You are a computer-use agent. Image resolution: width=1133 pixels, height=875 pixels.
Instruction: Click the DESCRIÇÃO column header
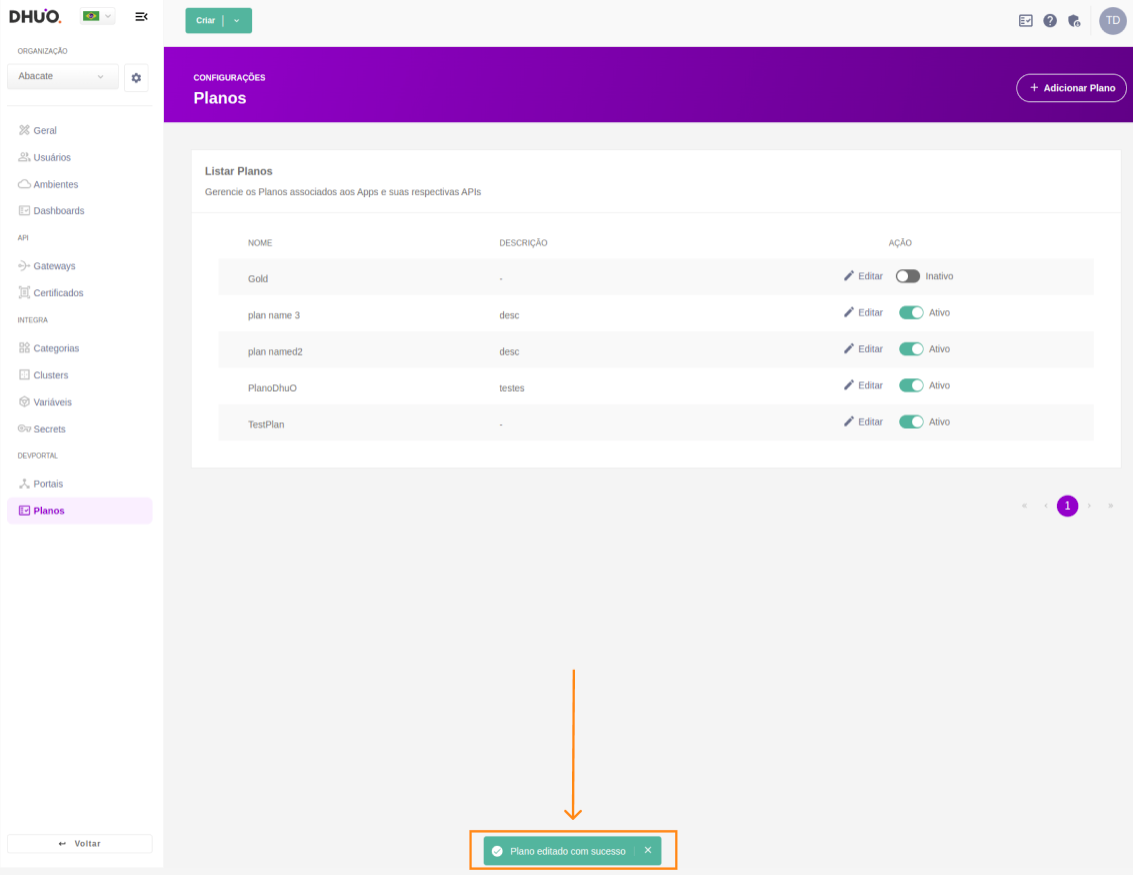pos(523,243)
